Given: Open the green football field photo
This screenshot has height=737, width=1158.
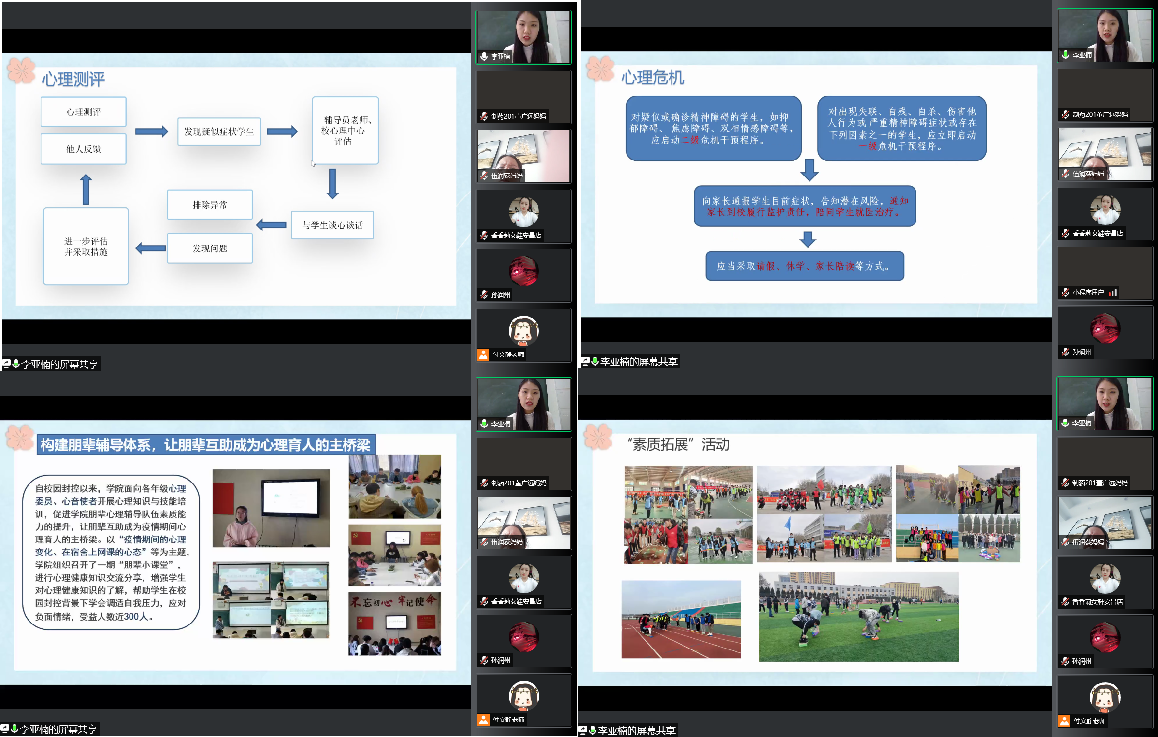Looking at the screenshot, I should tap(858, 617).
